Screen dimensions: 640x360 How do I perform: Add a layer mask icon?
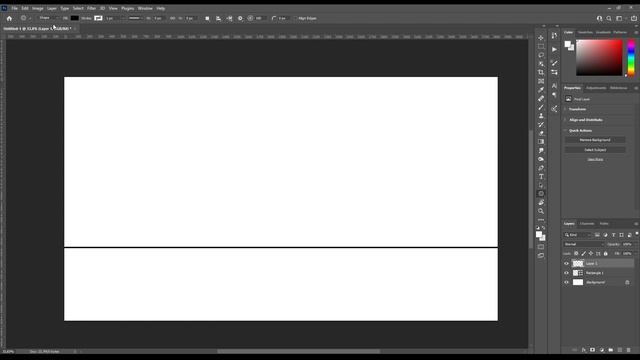coord(593,350)
